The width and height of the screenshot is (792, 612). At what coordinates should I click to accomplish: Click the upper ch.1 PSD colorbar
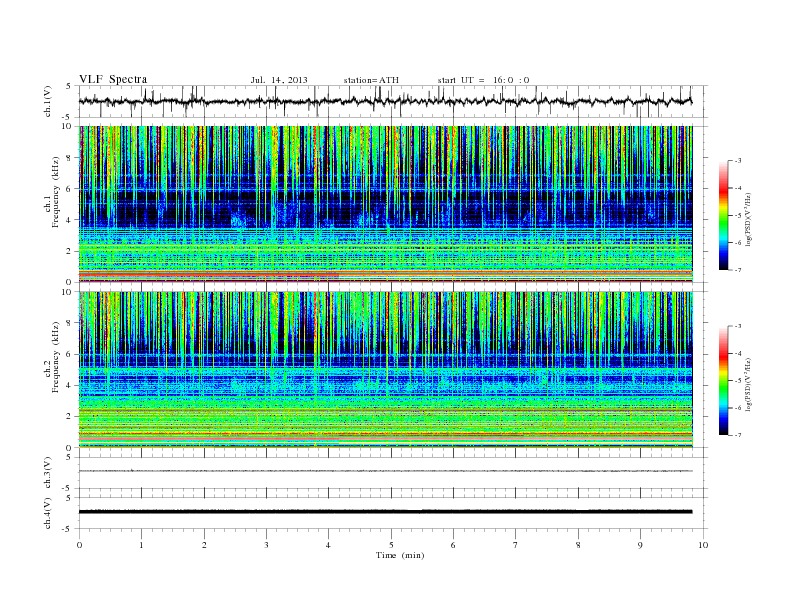tap(723, 215)
